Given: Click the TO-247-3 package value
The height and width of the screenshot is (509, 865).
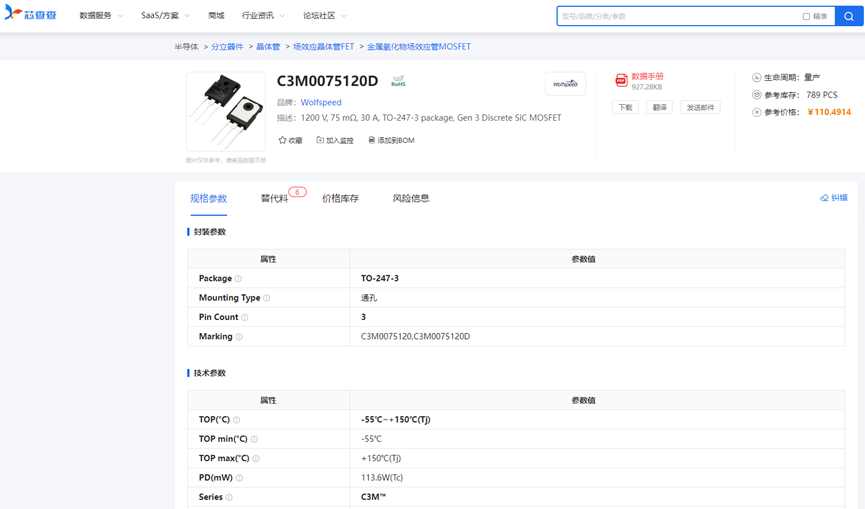Looking at the screenshot, I should coord(380,278).
